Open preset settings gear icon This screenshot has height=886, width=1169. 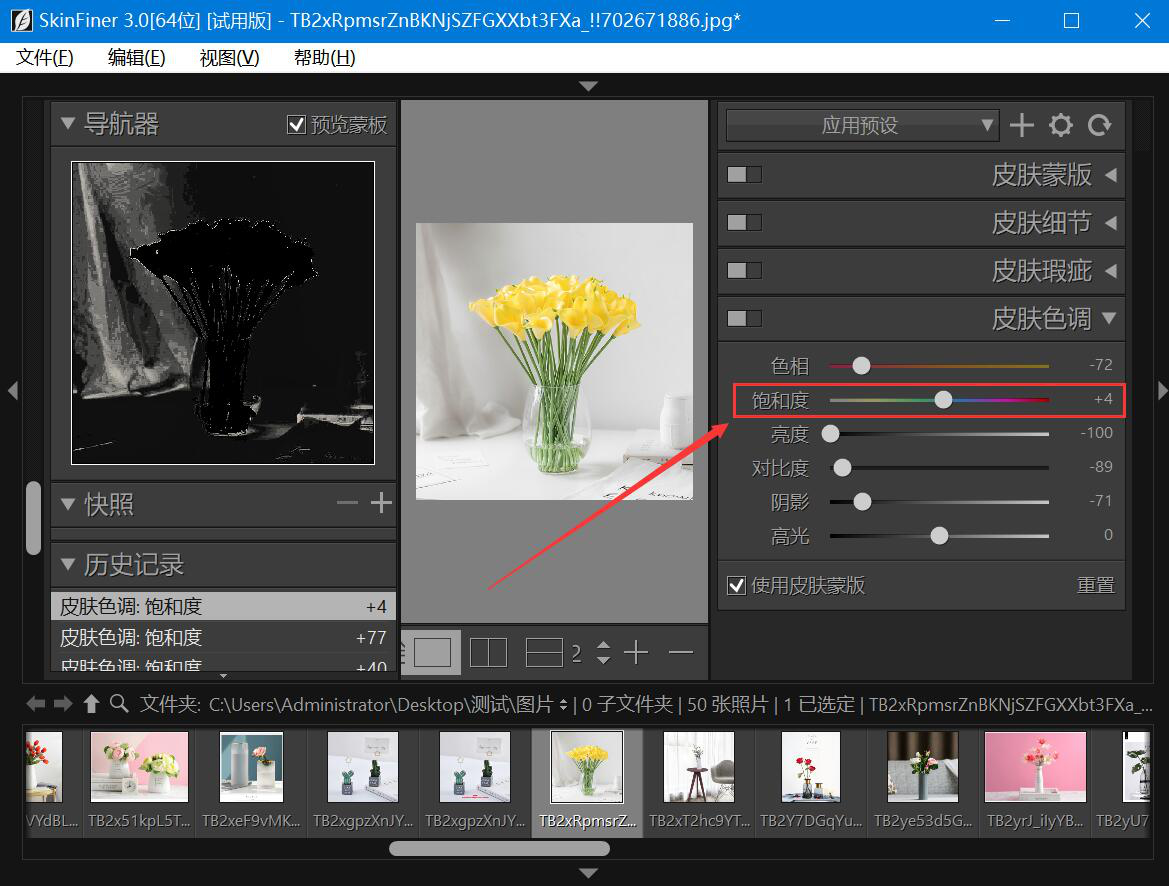1060,125
